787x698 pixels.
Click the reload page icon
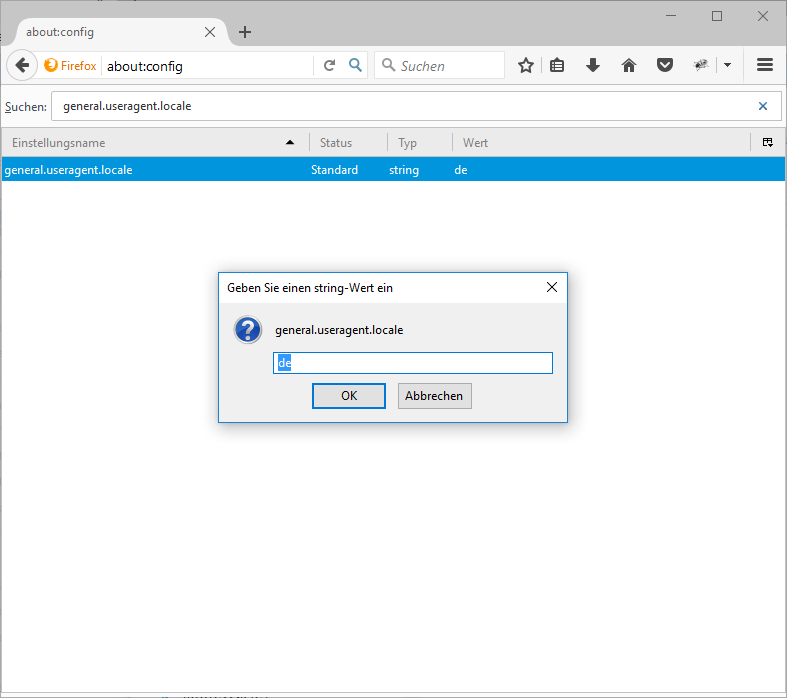(329, 66)
